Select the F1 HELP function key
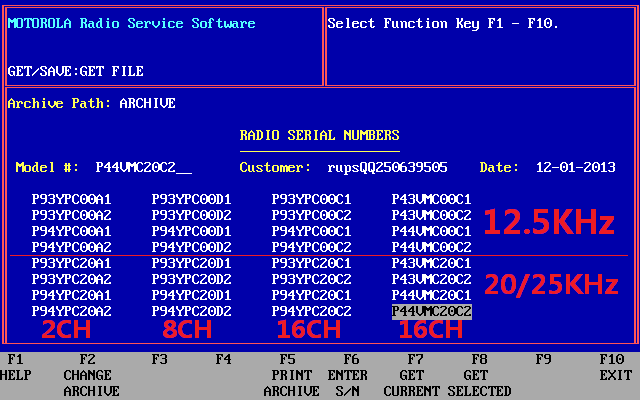This screenshot has height=400, width=640. point(16,367)
